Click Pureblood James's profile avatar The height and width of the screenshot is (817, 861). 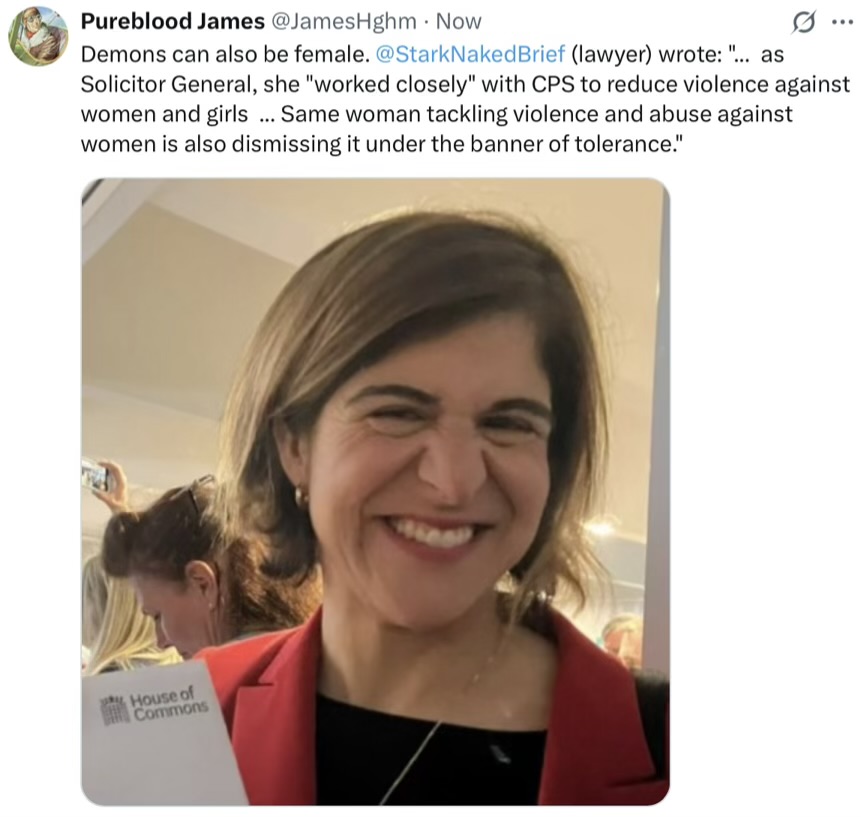(x=38, y=36)
